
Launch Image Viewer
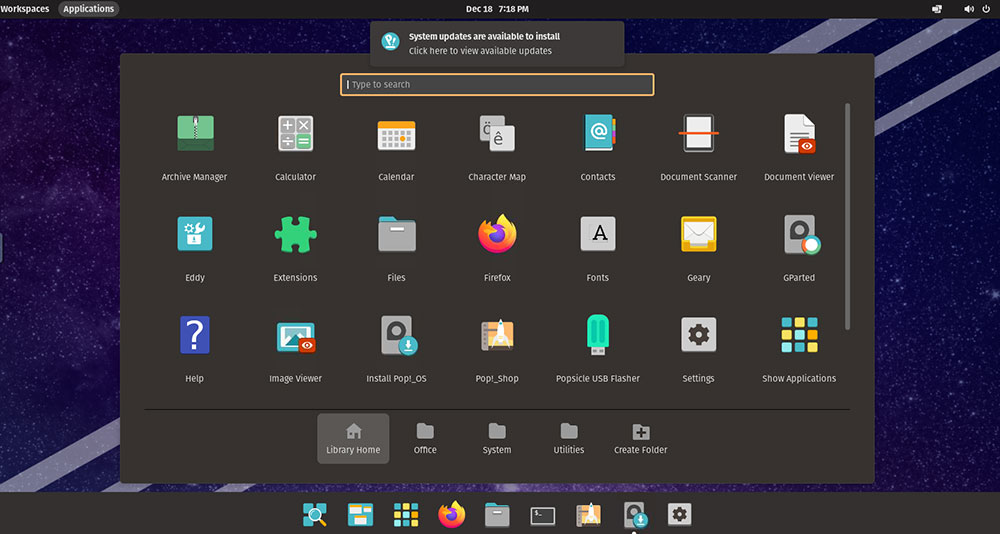coord(296,337)
